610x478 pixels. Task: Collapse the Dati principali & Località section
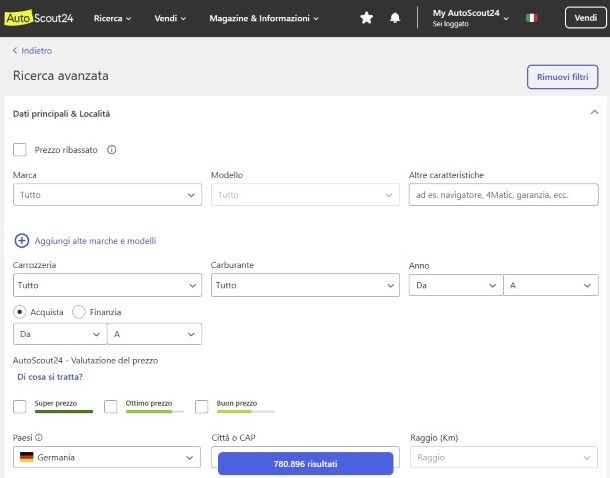click(x=594, y=113)
